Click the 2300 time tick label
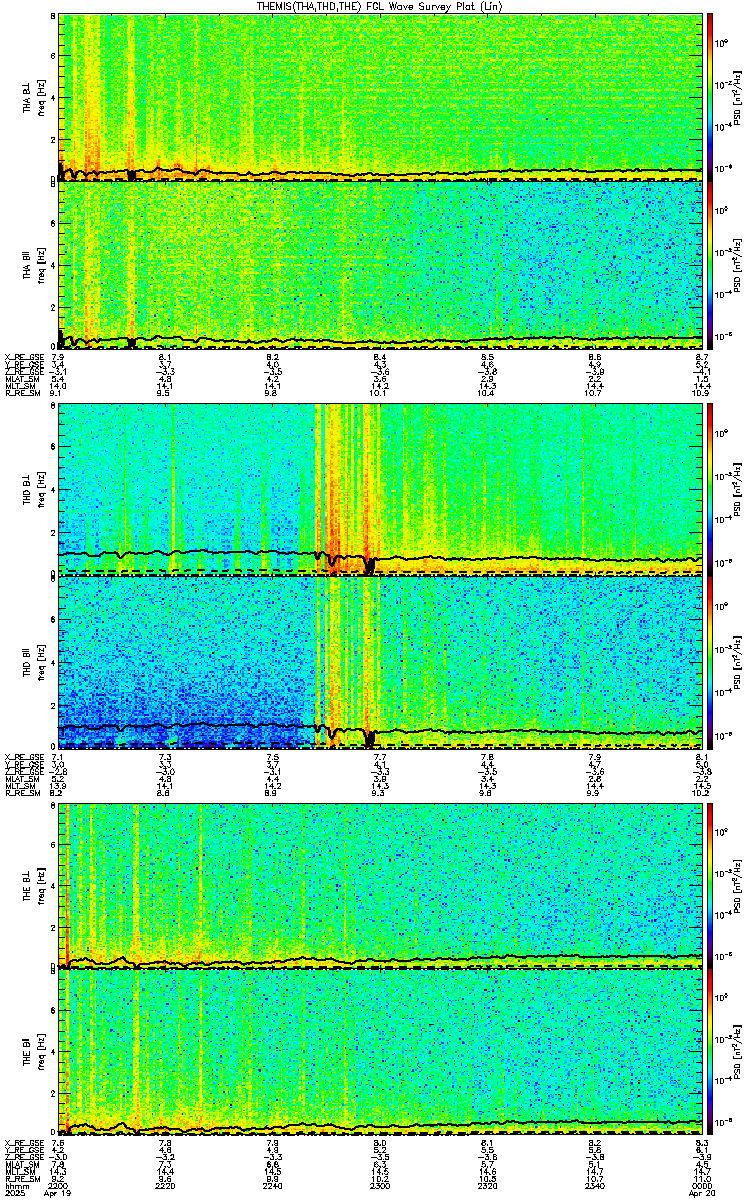Viewport: 750px width, 1200px height. [x=380, y=1186]
